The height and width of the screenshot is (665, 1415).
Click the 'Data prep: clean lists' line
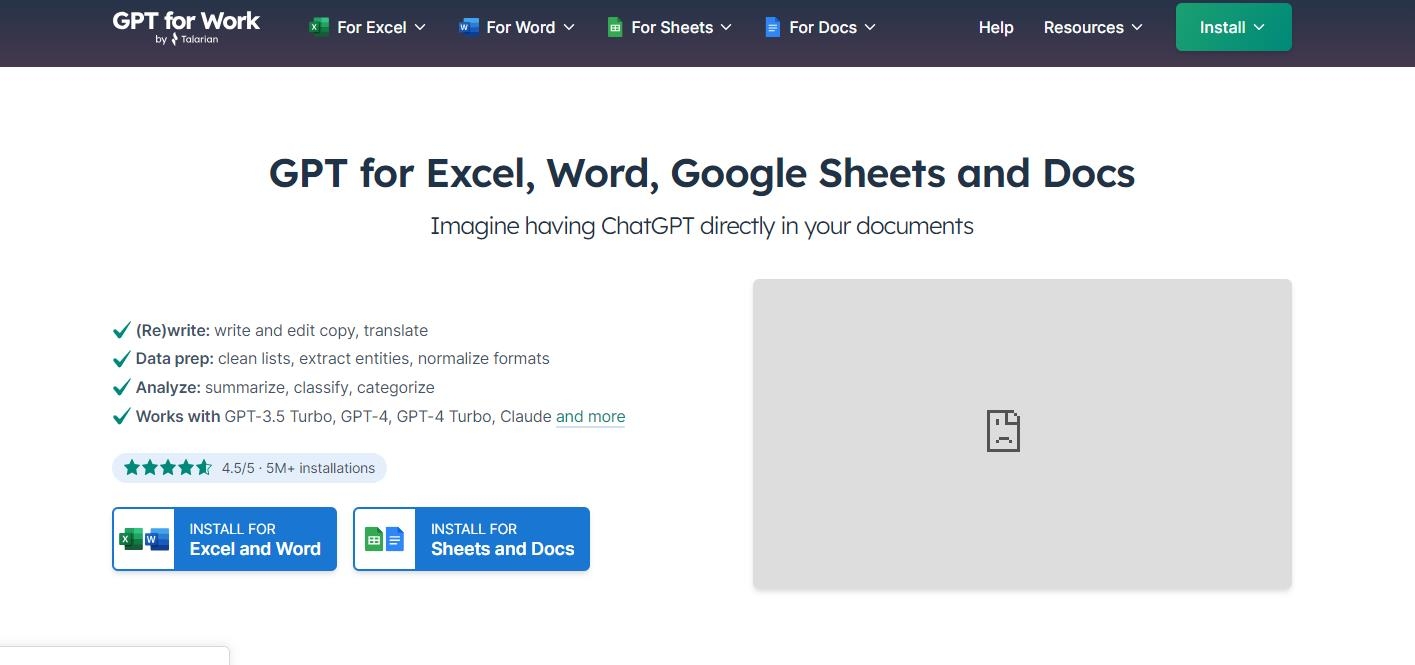pos(343,358)
